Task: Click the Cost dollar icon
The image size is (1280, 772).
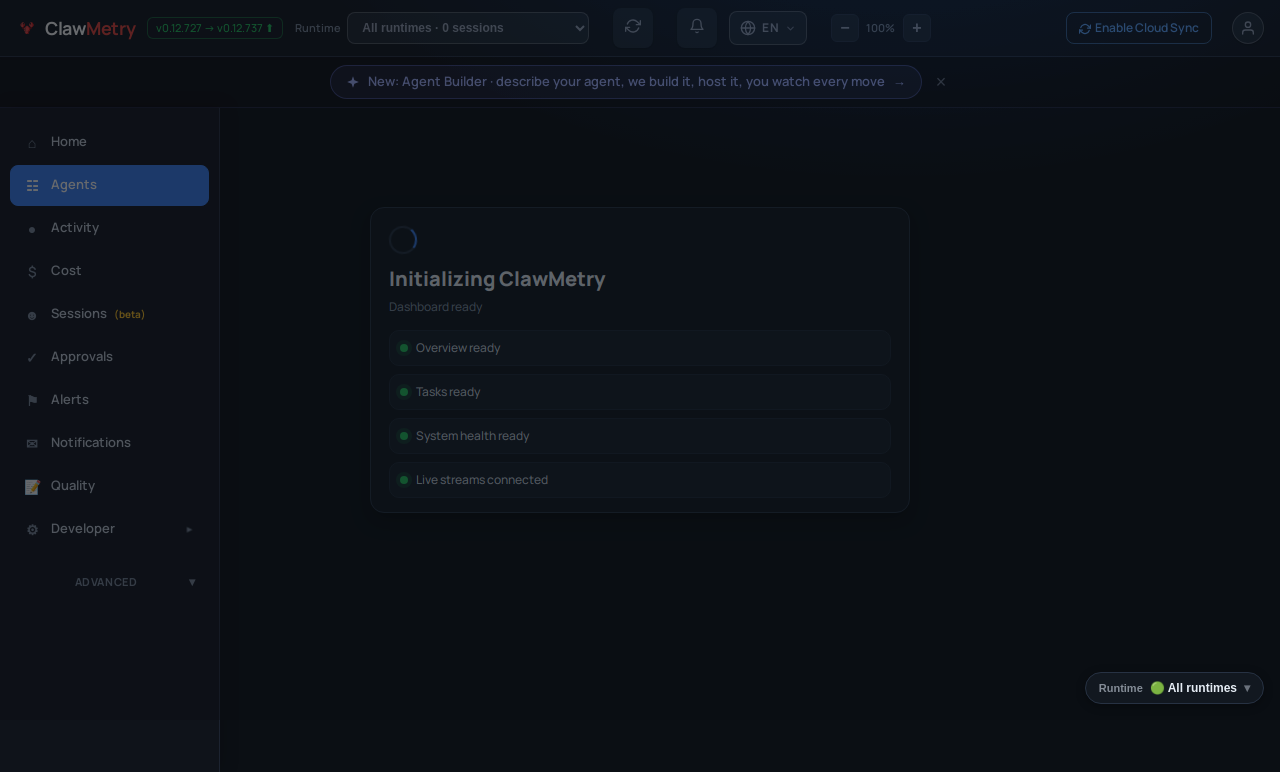Action: [32, 272]
